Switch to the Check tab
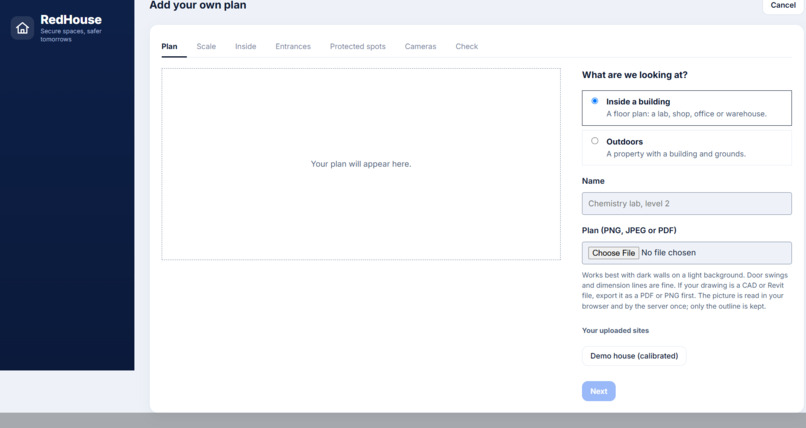Viewport: 806px width, 428px height. [467, 46]
